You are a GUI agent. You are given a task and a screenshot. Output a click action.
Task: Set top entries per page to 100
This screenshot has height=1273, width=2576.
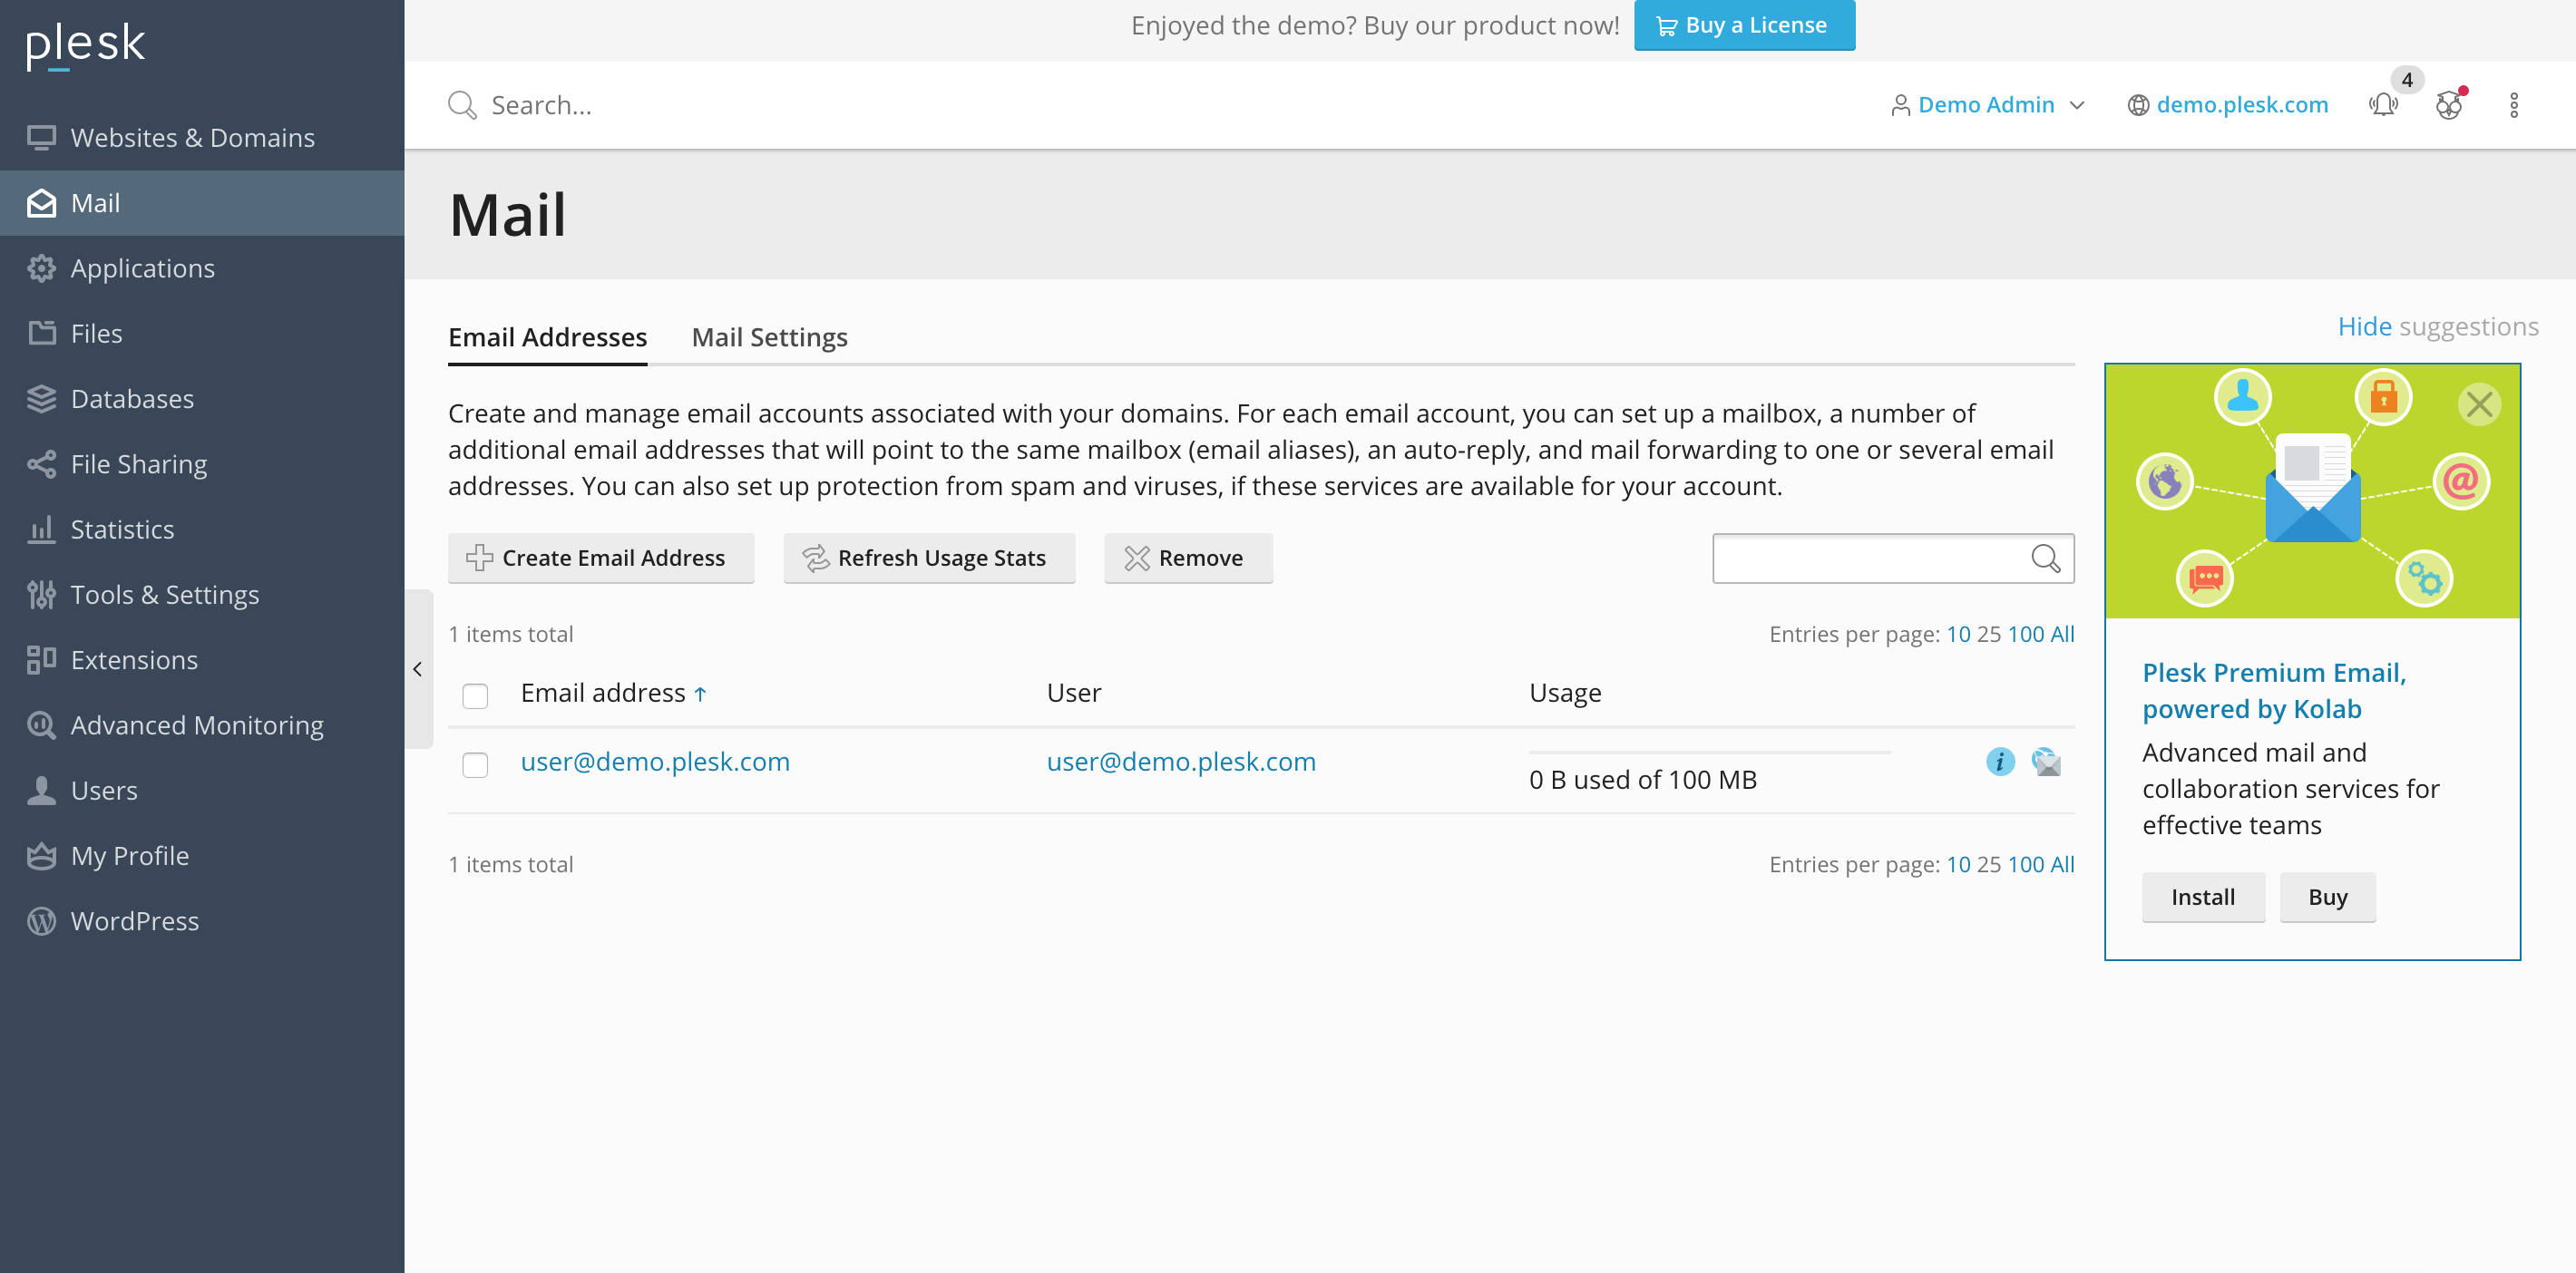(x=2025, y=634)
